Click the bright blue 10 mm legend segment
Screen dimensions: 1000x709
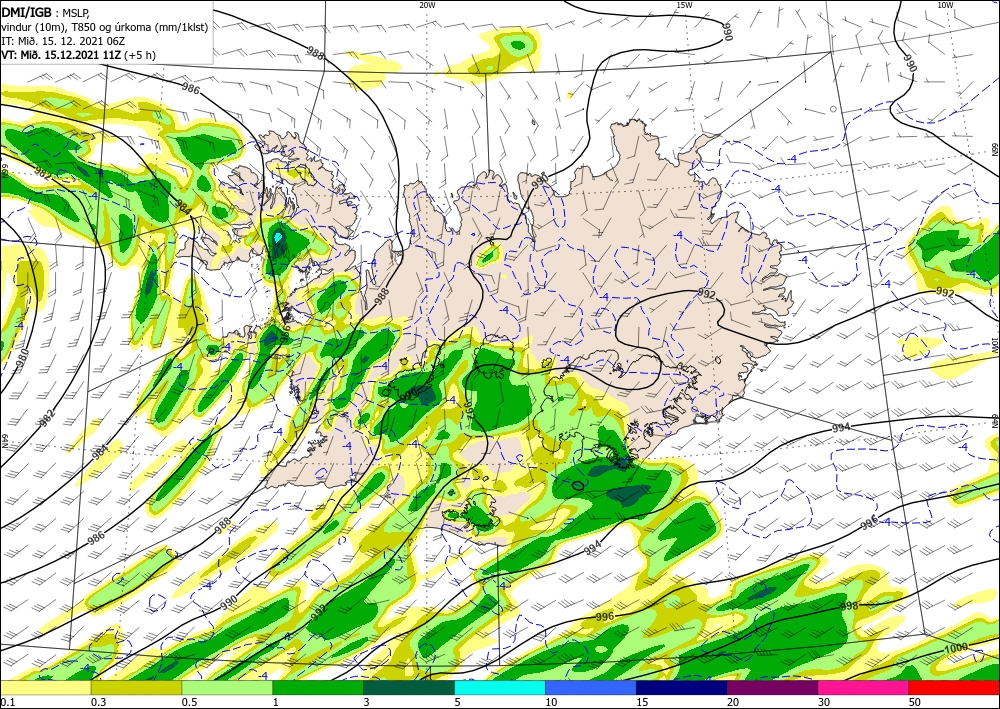click(x=591, y=688)
